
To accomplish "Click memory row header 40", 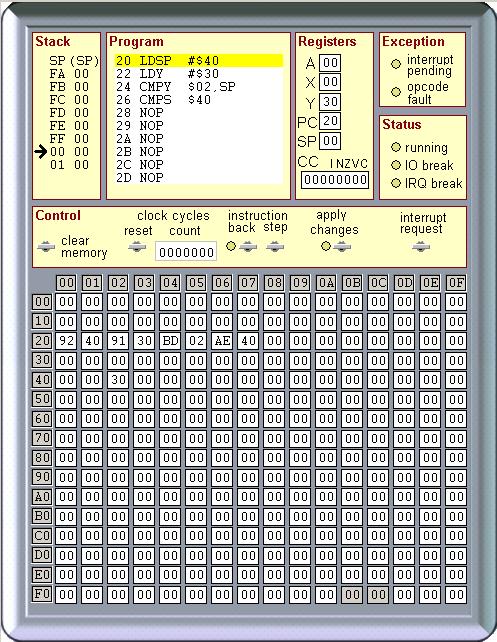I will click(42, 380).
